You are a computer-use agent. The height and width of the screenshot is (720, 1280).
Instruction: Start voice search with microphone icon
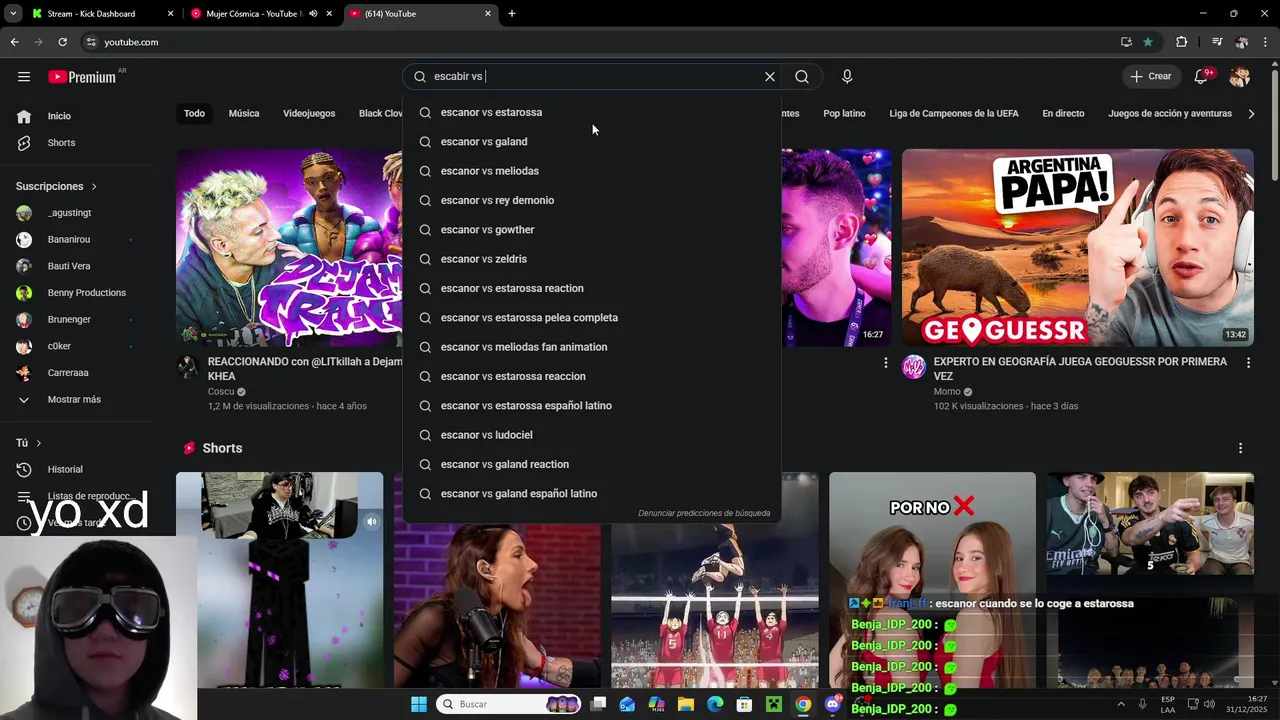847,76
